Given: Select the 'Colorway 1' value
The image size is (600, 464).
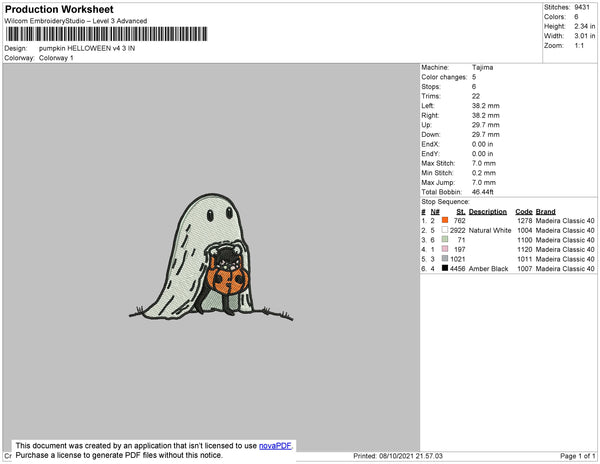Looking at the screenshot, I should pyautogui.click(x=56, y=58).
